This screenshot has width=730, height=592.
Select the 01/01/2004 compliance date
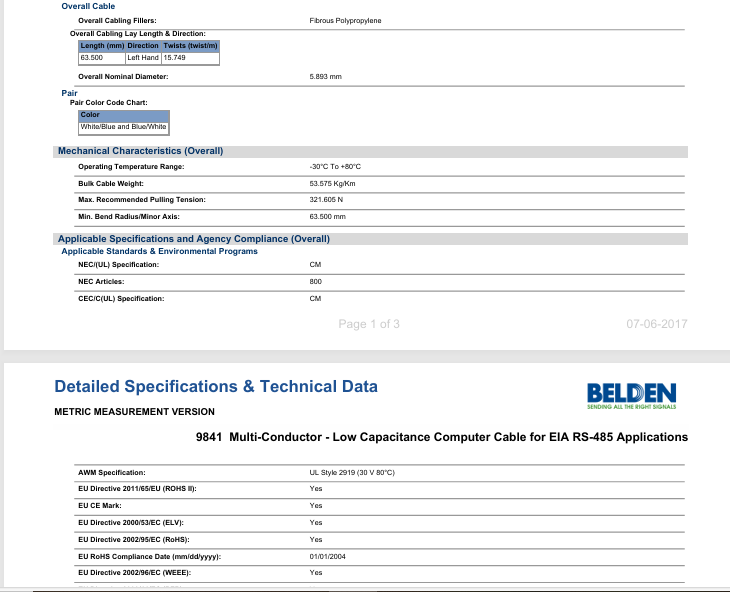327,557
